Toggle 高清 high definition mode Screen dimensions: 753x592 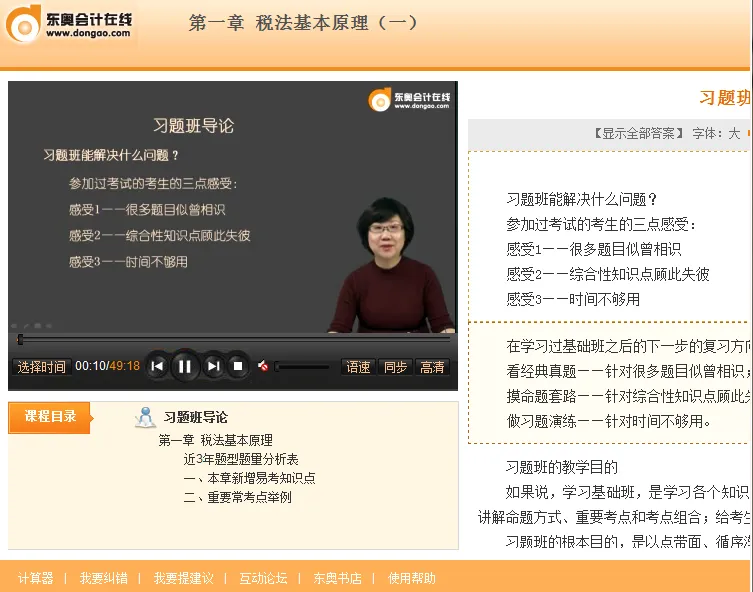tap(432, 367)
